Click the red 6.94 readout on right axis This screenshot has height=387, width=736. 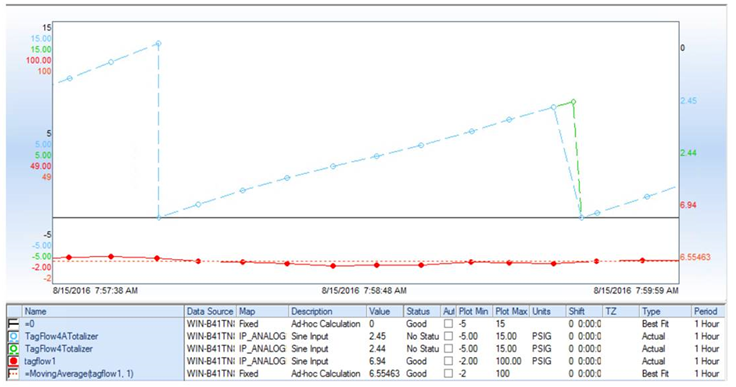689,205
